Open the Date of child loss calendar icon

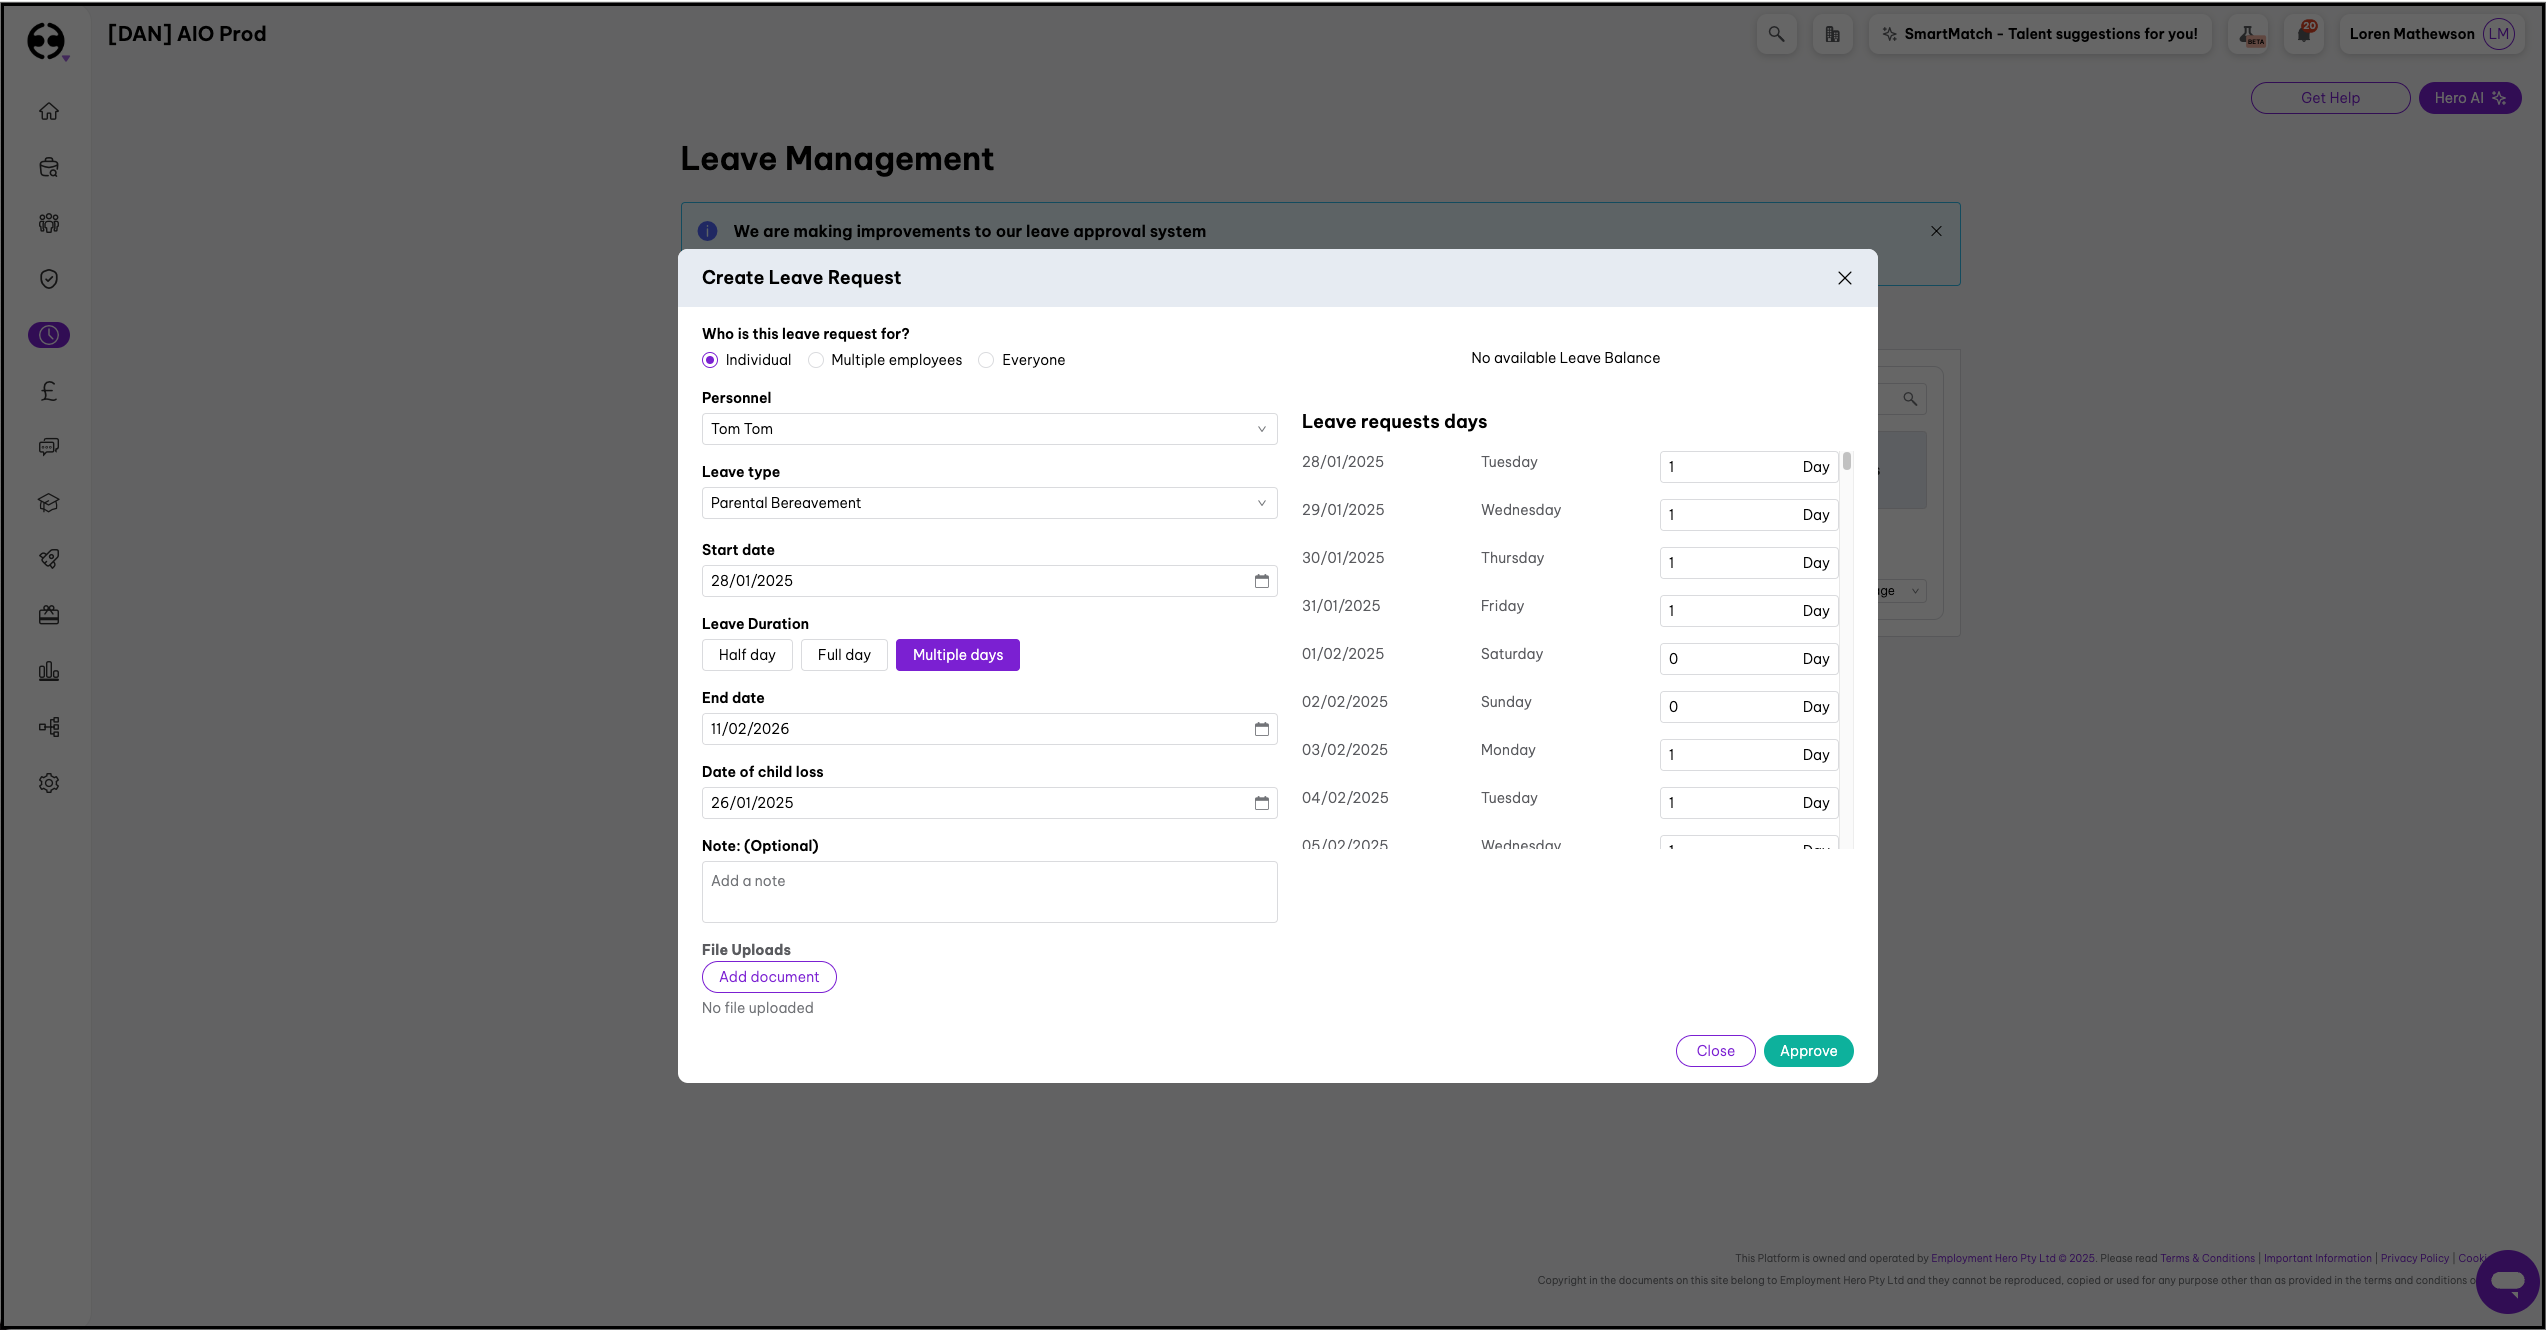point(1261,803)
